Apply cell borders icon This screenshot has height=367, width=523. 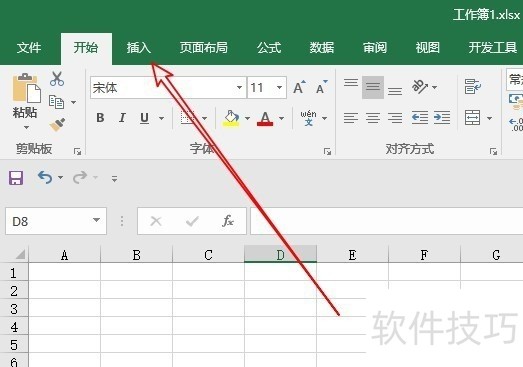pos(187,118)
